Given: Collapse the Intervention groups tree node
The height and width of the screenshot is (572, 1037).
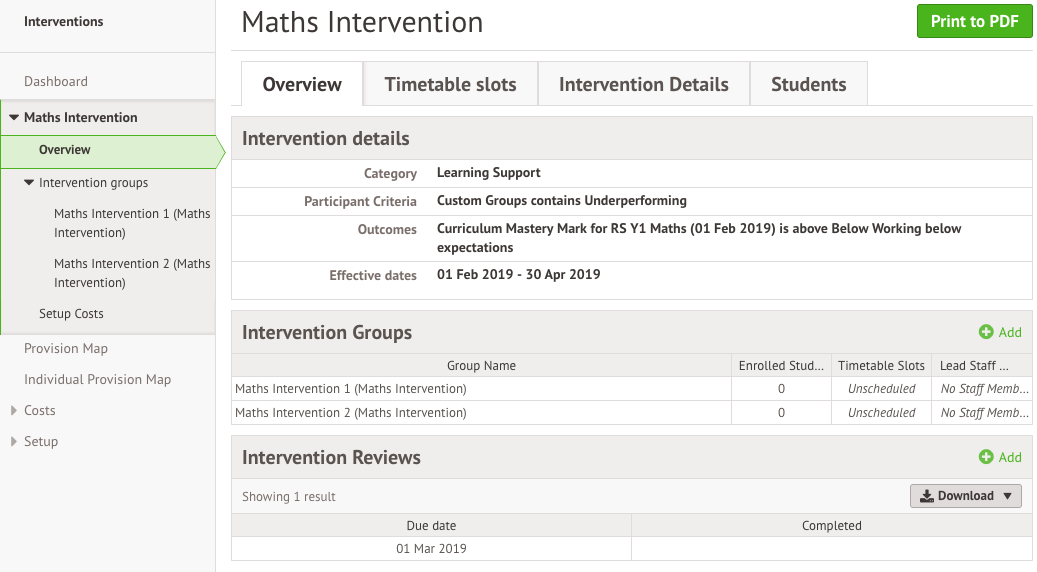Looking at the screenshot, I should pyautogui.click(x=28, y=183).
